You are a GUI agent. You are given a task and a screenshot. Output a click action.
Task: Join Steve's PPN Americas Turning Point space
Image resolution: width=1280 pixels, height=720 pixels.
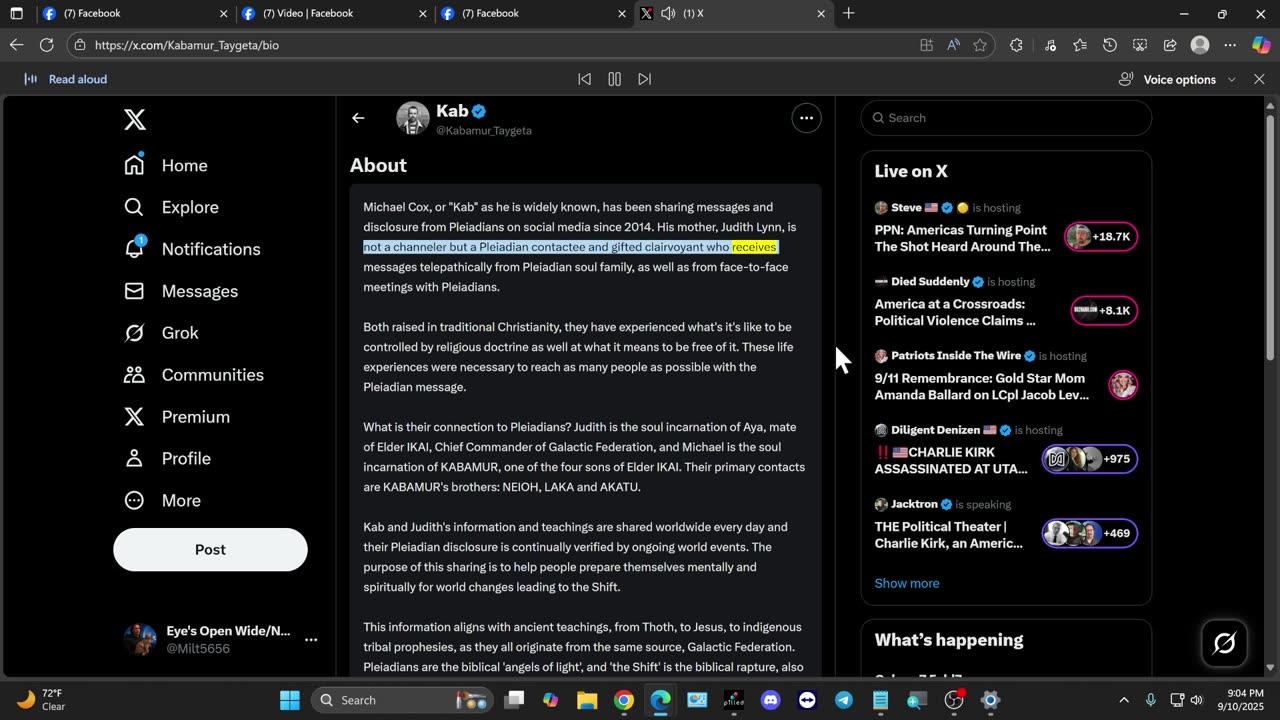point(1006,229)
